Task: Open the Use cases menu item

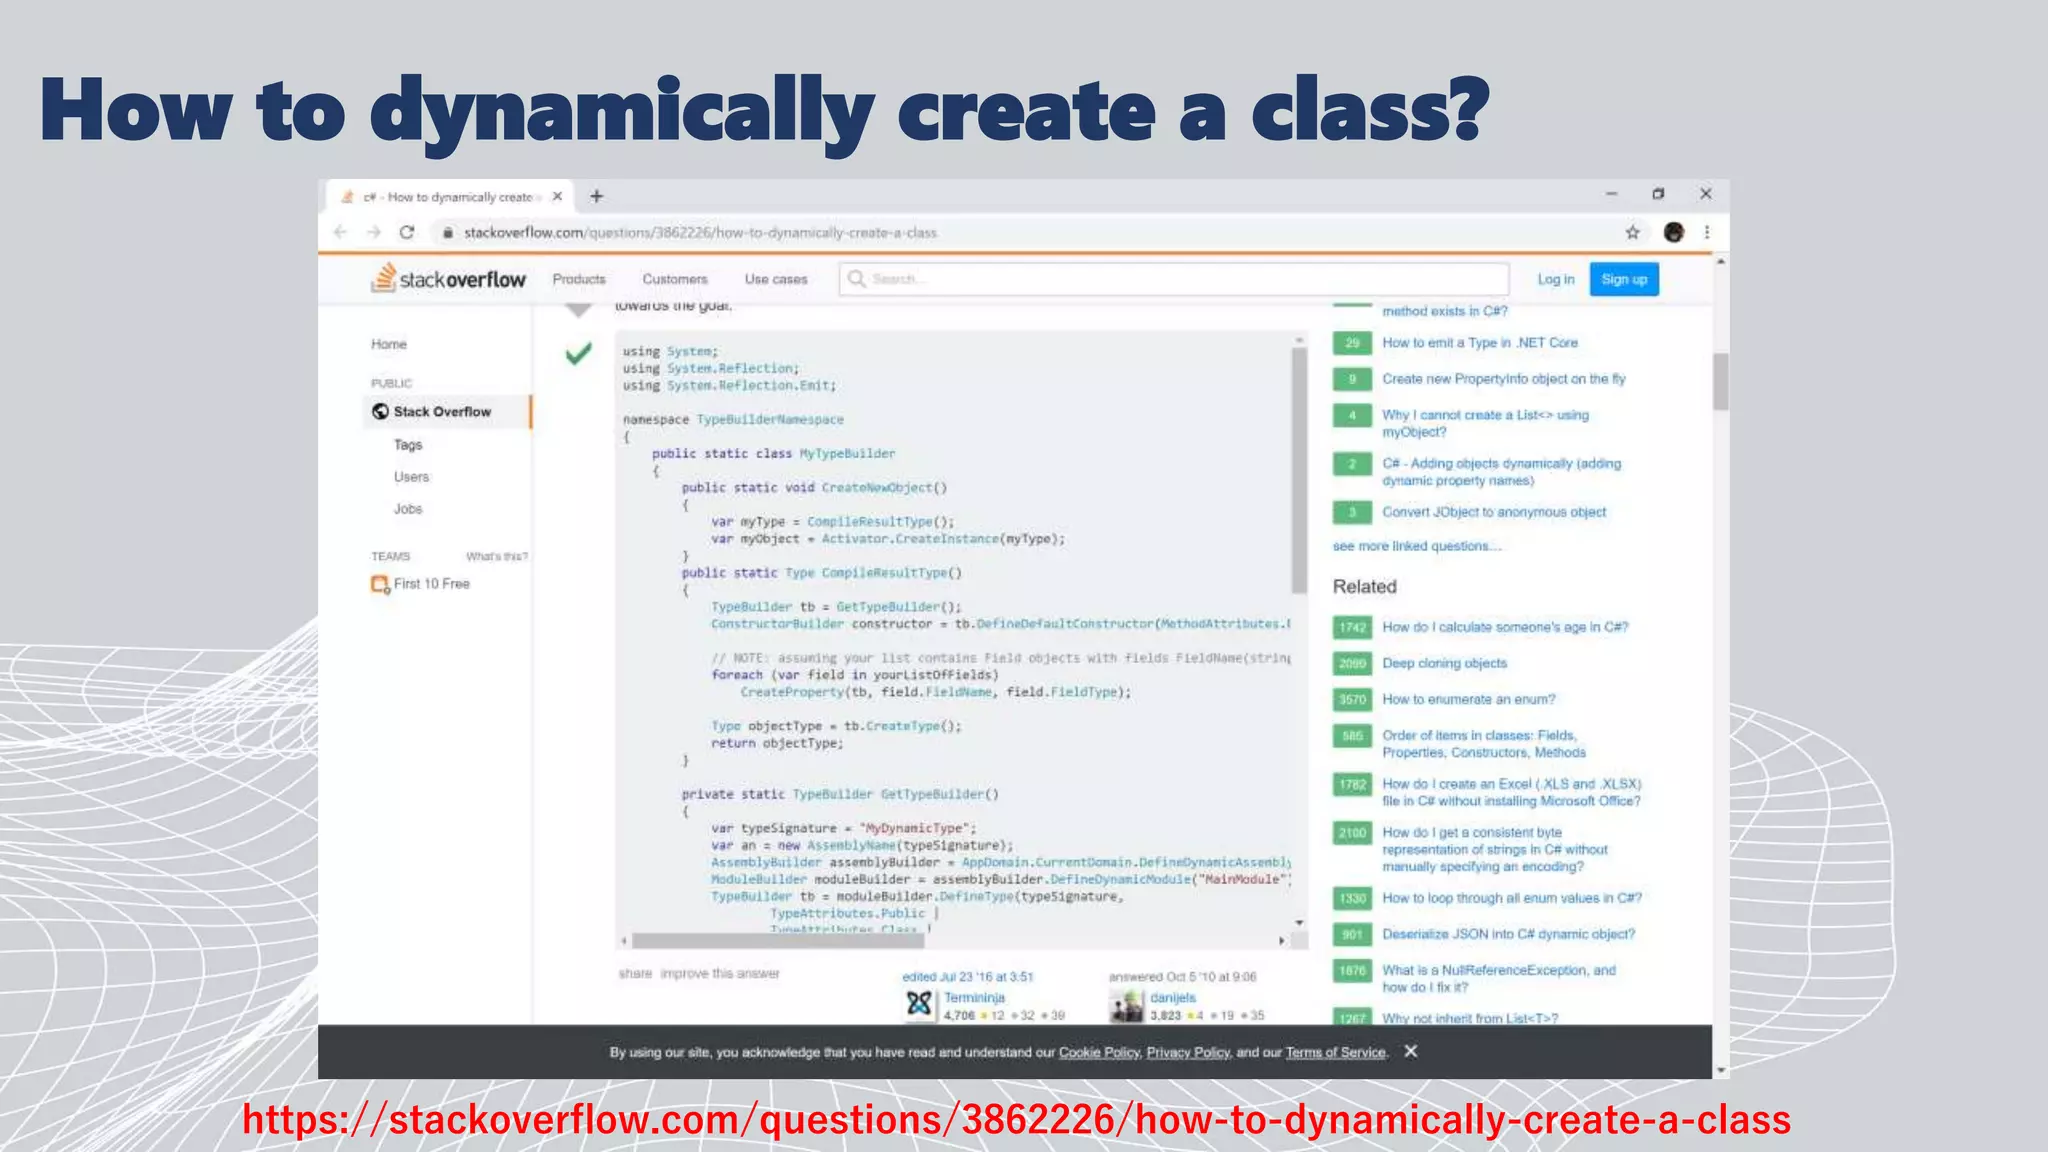Action: [x=776, y=279]
